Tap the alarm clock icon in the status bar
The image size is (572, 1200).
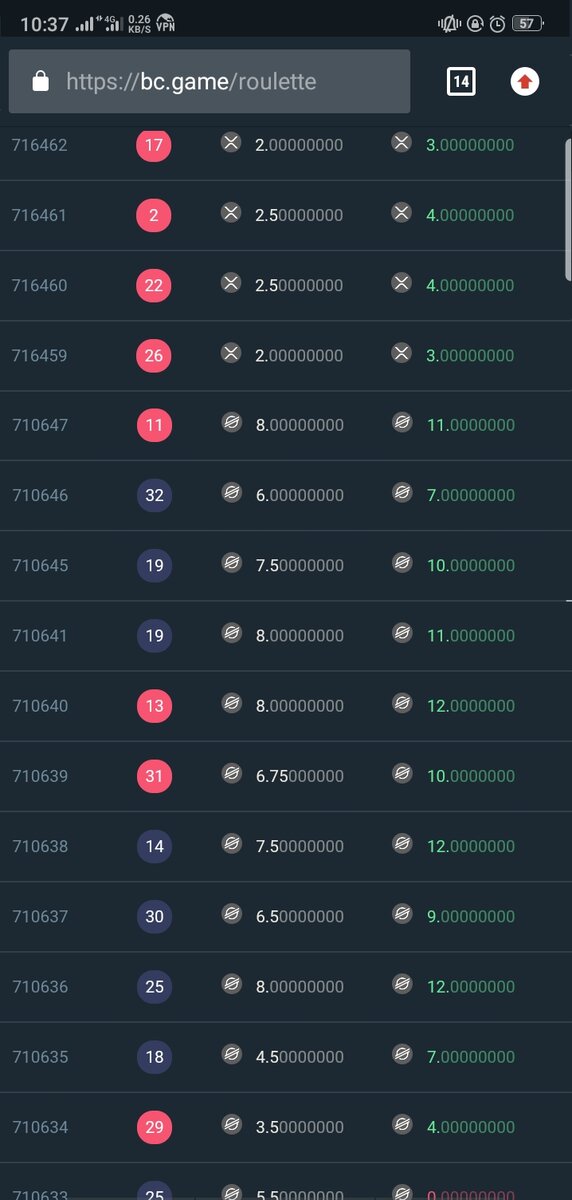pos(497,24)
